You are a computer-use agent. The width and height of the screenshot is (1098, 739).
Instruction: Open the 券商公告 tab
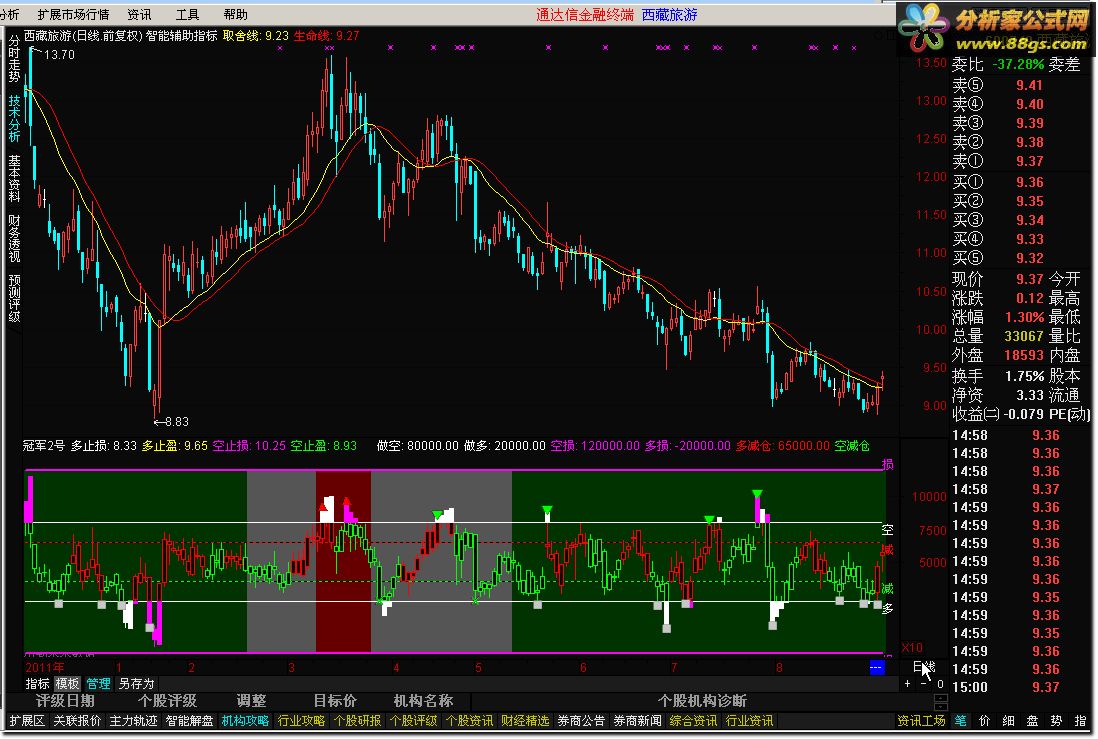click(581, 721)
